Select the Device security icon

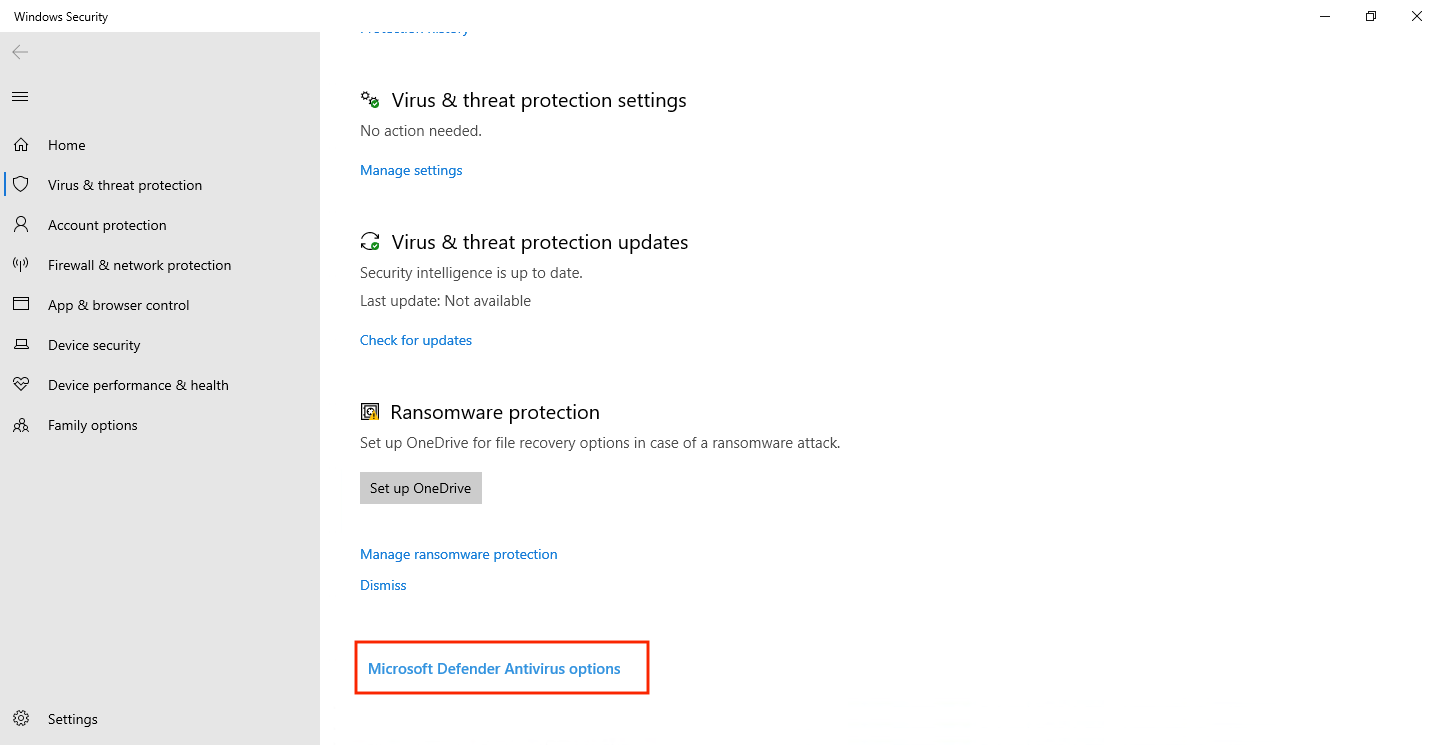(x=21, y=344)
